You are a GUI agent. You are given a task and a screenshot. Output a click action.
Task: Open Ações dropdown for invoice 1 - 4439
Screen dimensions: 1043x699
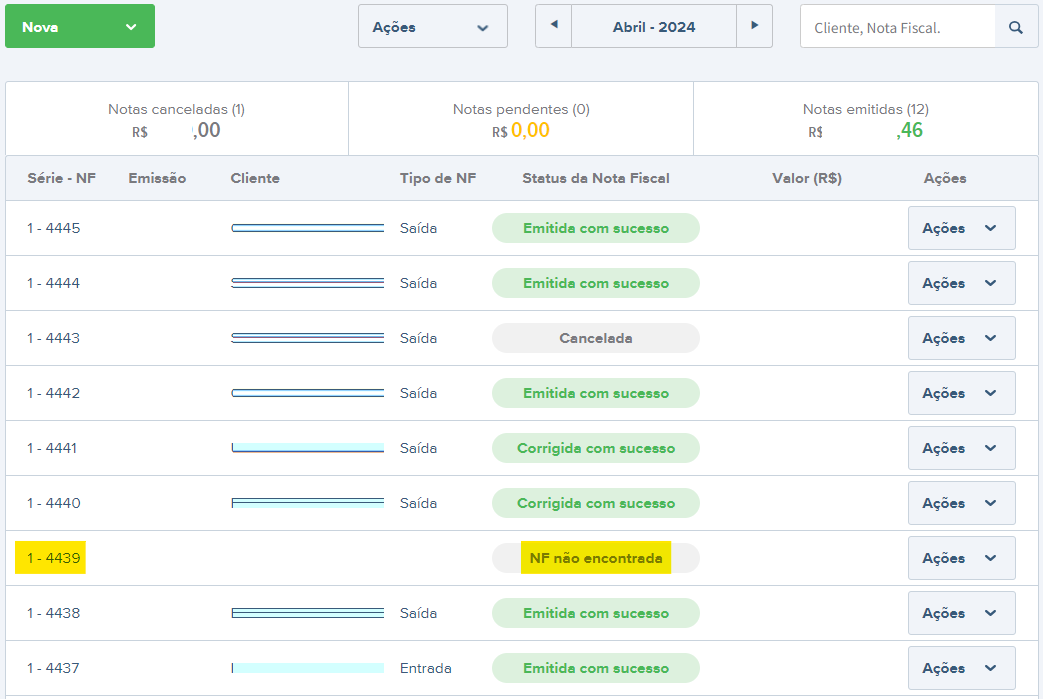tap(961, 558)
